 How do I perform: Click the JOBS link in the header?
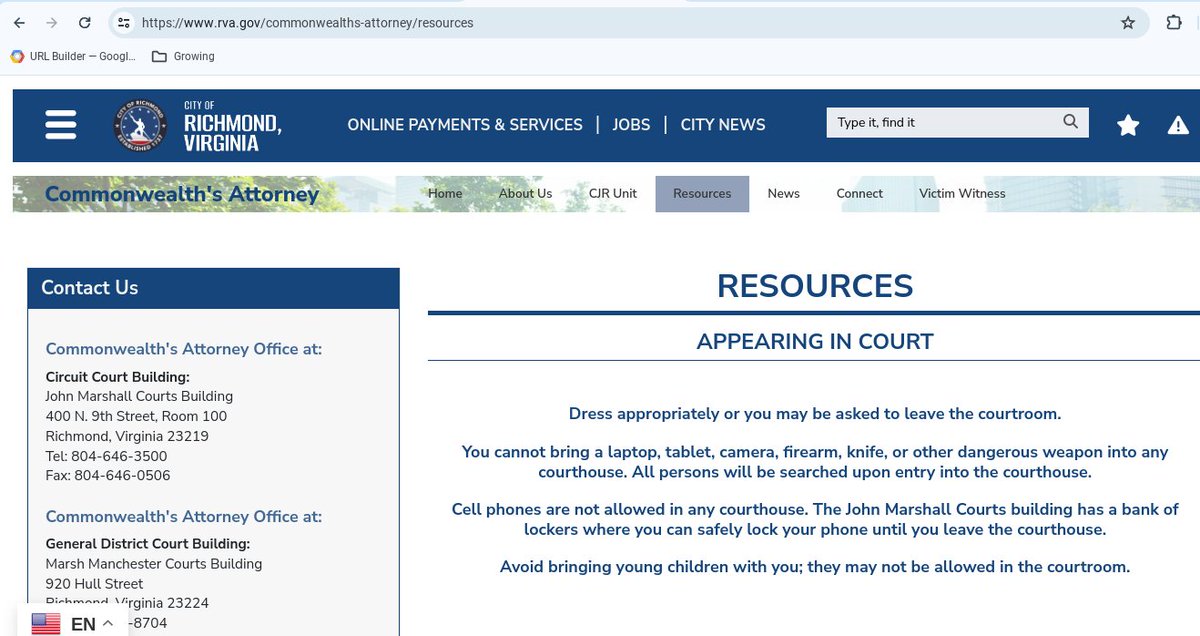tap(631, 124)
